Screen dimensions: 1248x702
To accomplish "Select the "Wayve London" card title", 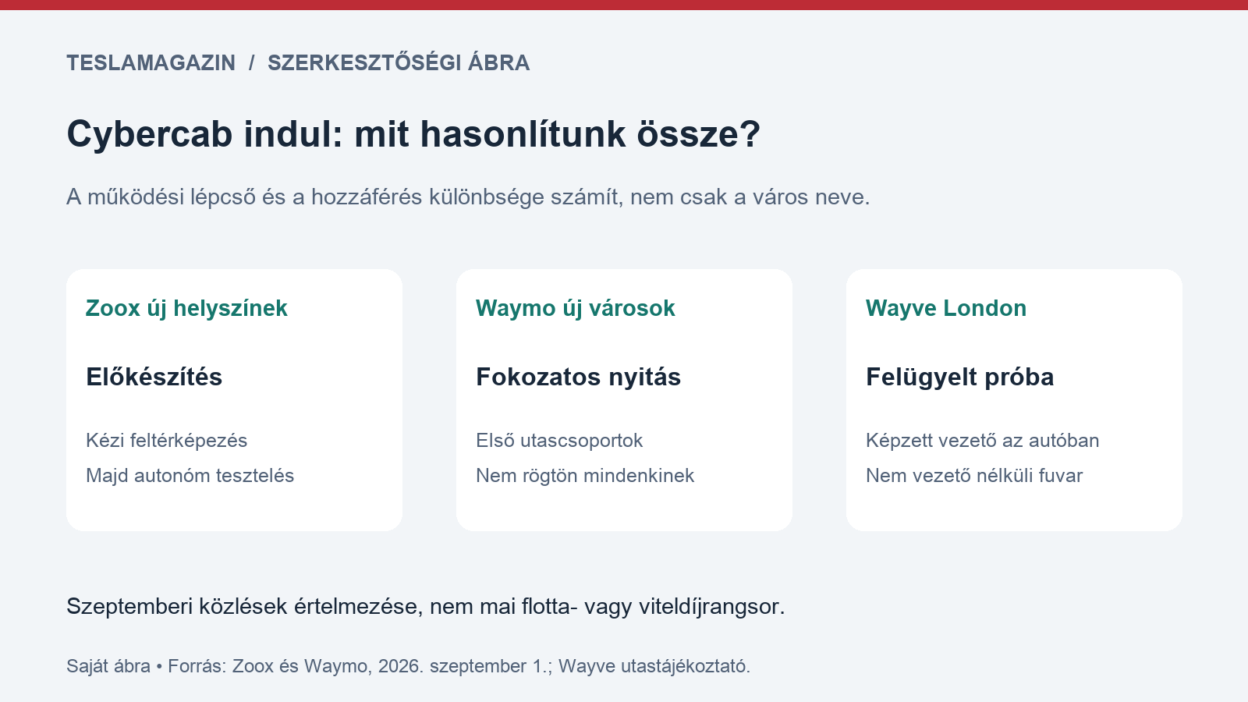I will 946,308.
